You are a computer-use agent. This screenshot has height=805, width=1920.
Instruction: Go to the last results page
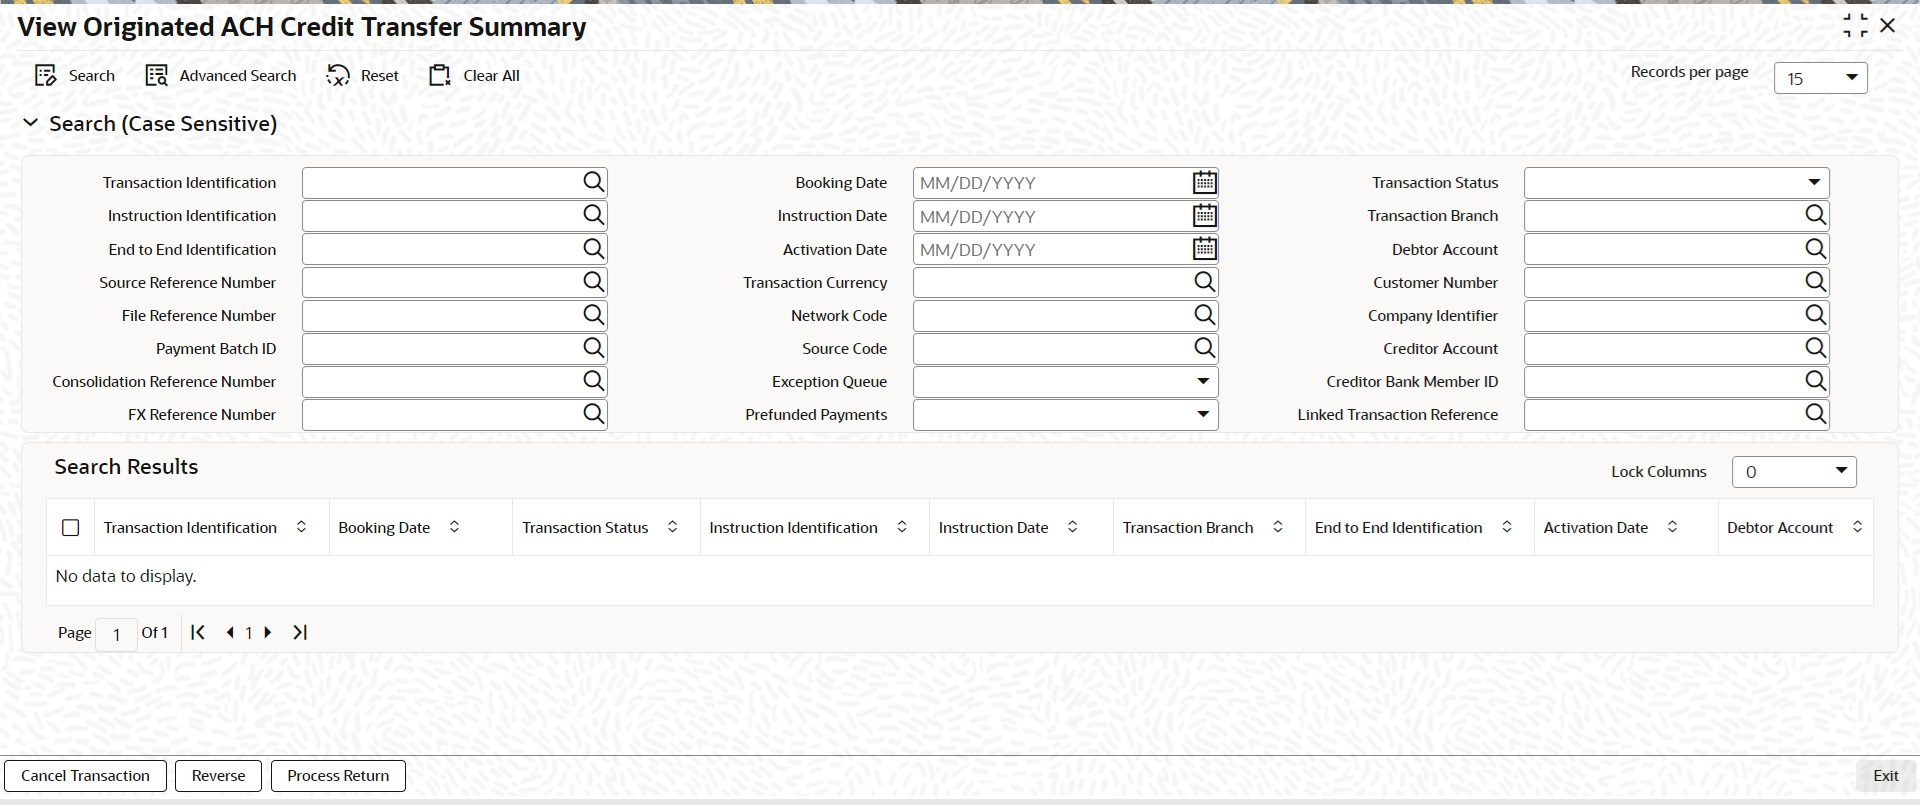click(300, 632)
